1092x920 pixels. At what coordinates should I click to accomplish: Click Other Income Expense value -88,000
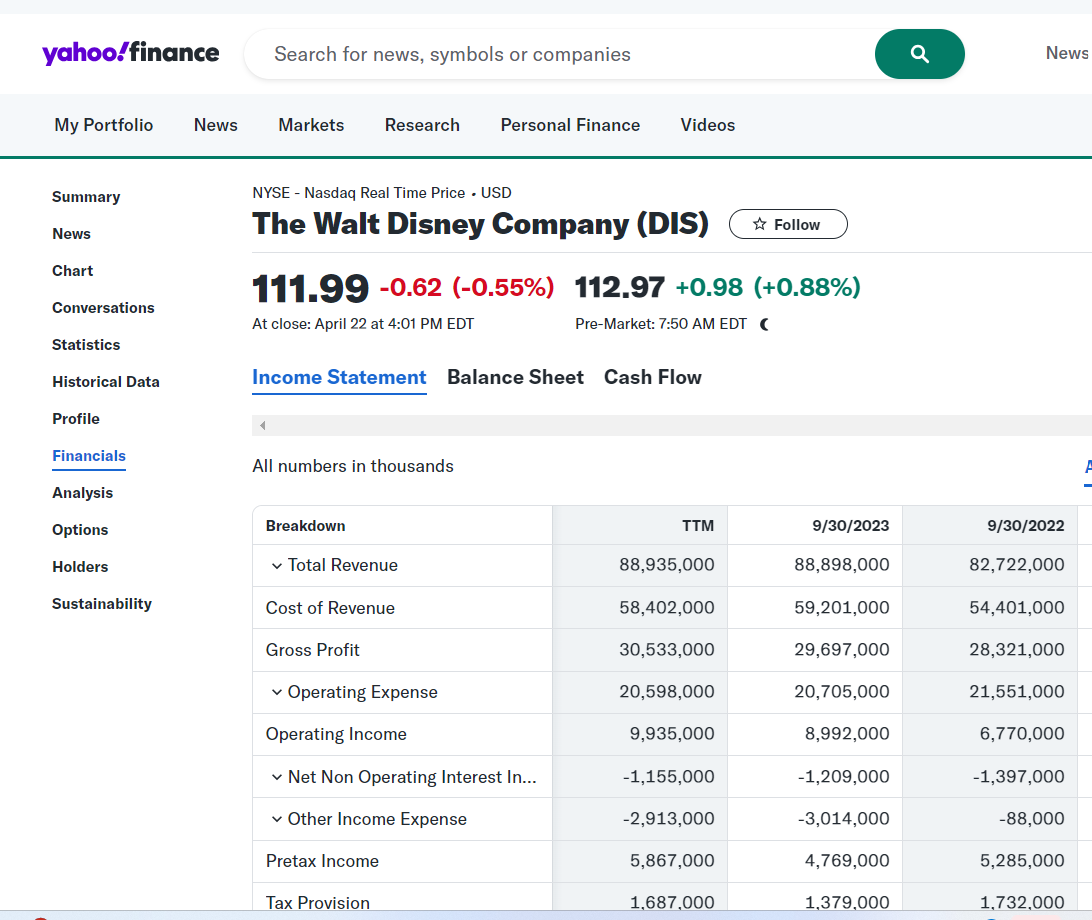1031,819
